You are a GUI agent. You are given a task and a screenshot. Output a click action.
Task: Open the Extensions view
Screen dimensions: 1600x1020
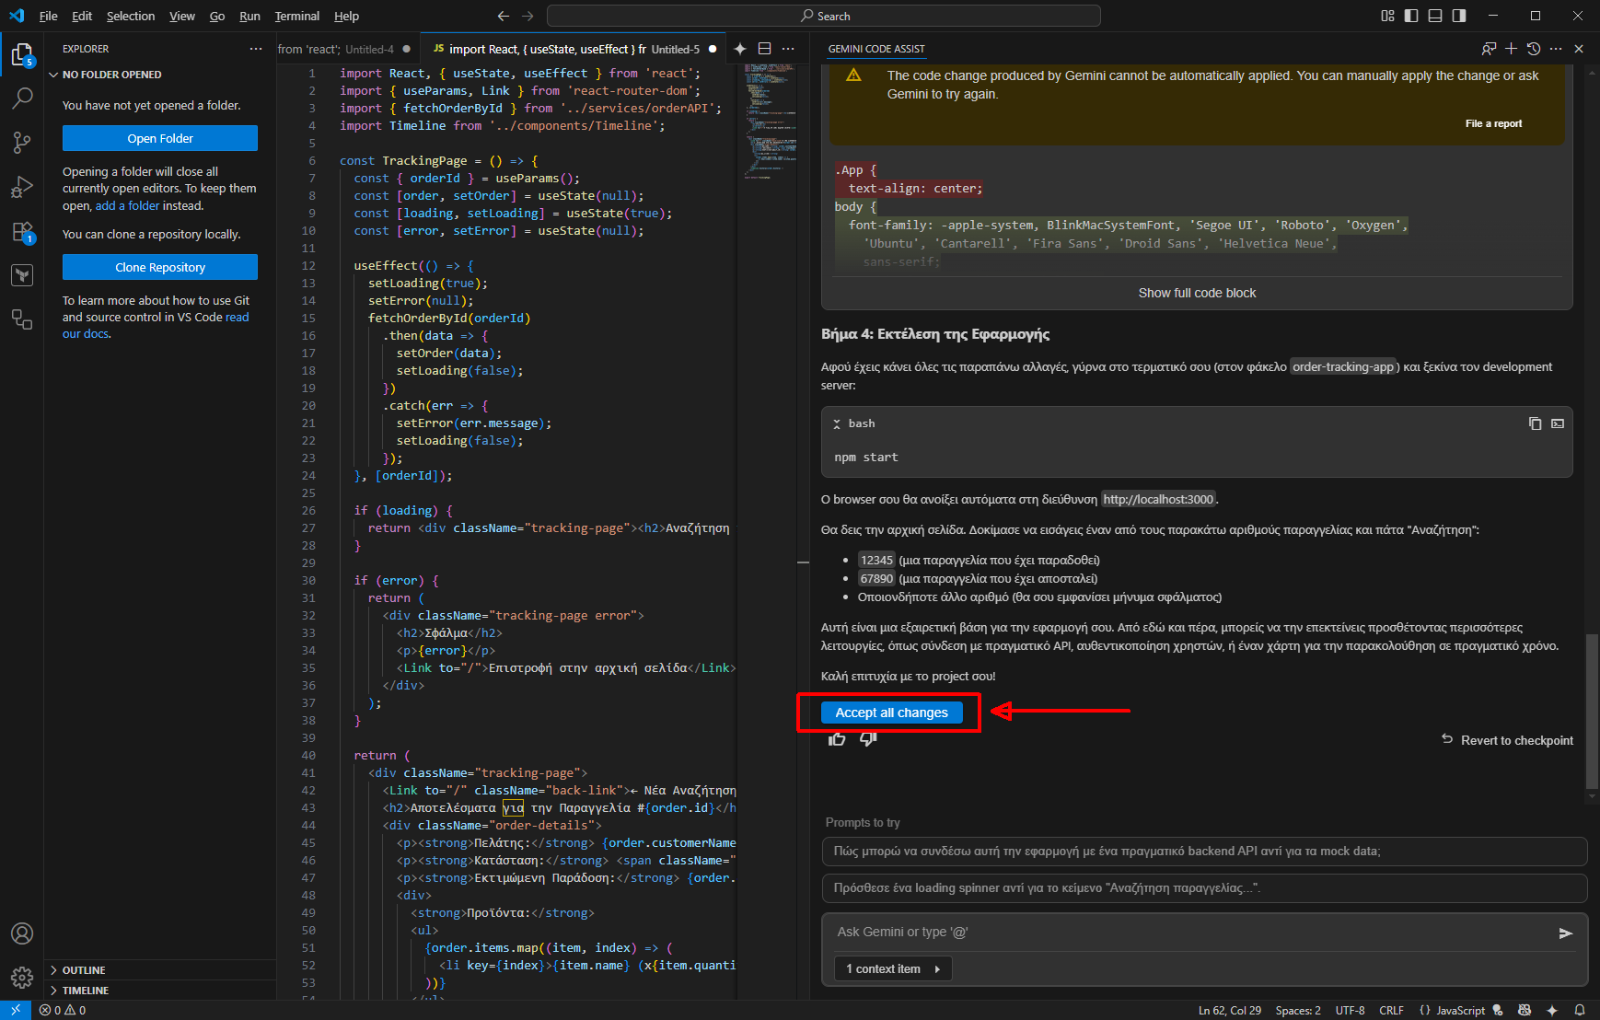click(22, 232)
